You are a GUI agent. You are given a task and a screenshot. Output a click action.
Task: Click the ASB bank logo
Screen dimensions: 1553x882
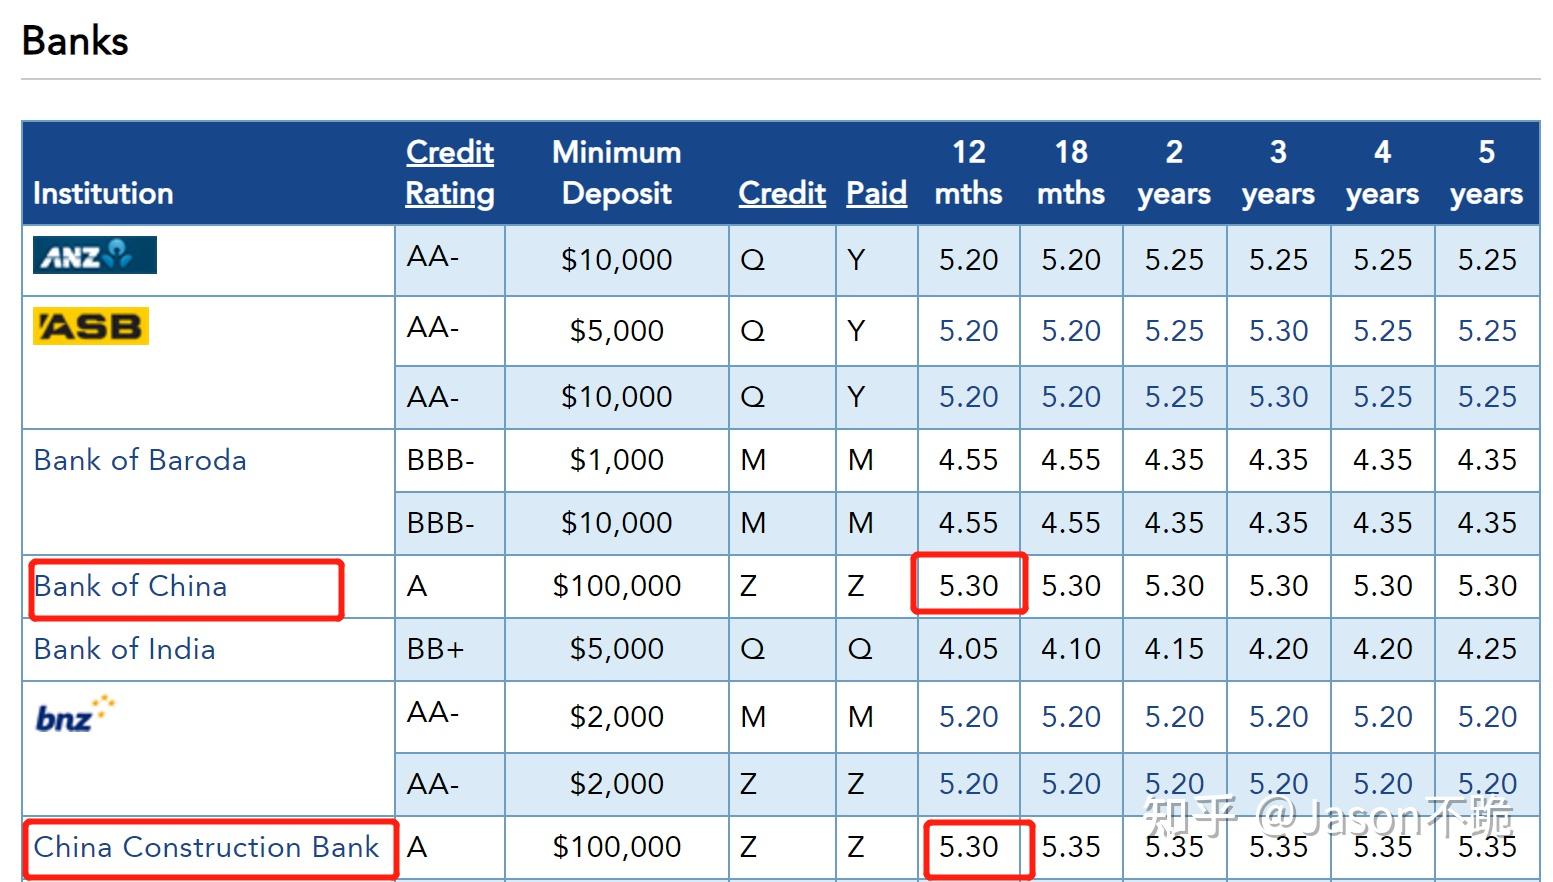[x=91, y=326]
